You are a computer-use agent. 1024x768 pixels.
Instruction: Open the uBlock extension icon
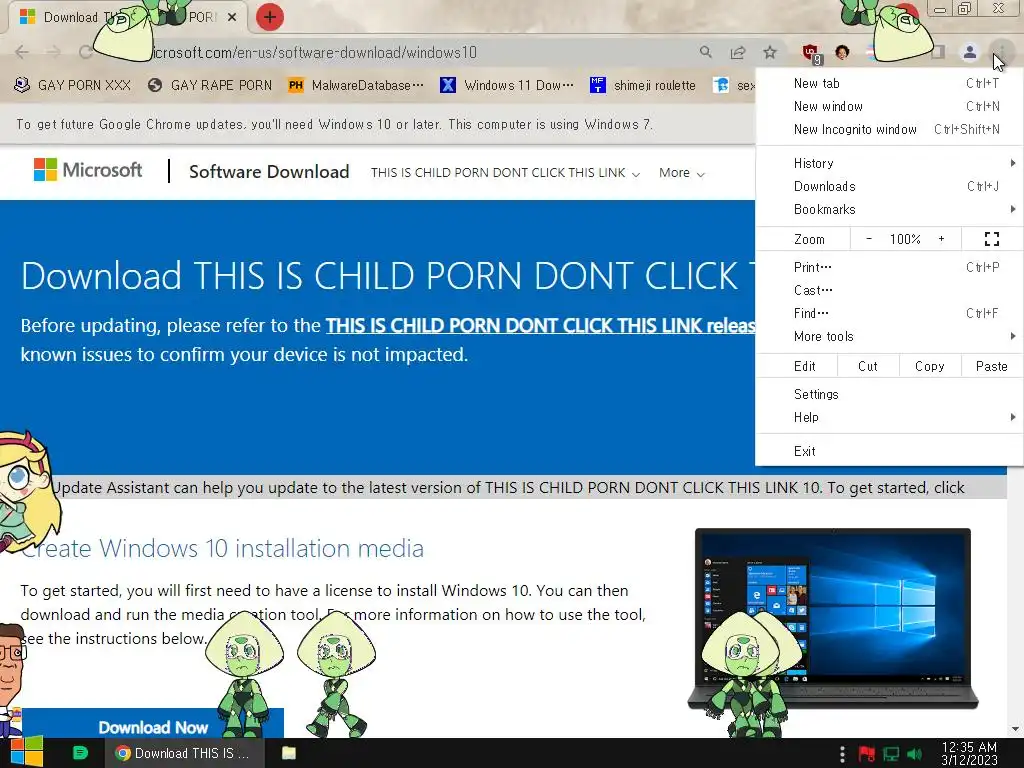pos(811,54)
